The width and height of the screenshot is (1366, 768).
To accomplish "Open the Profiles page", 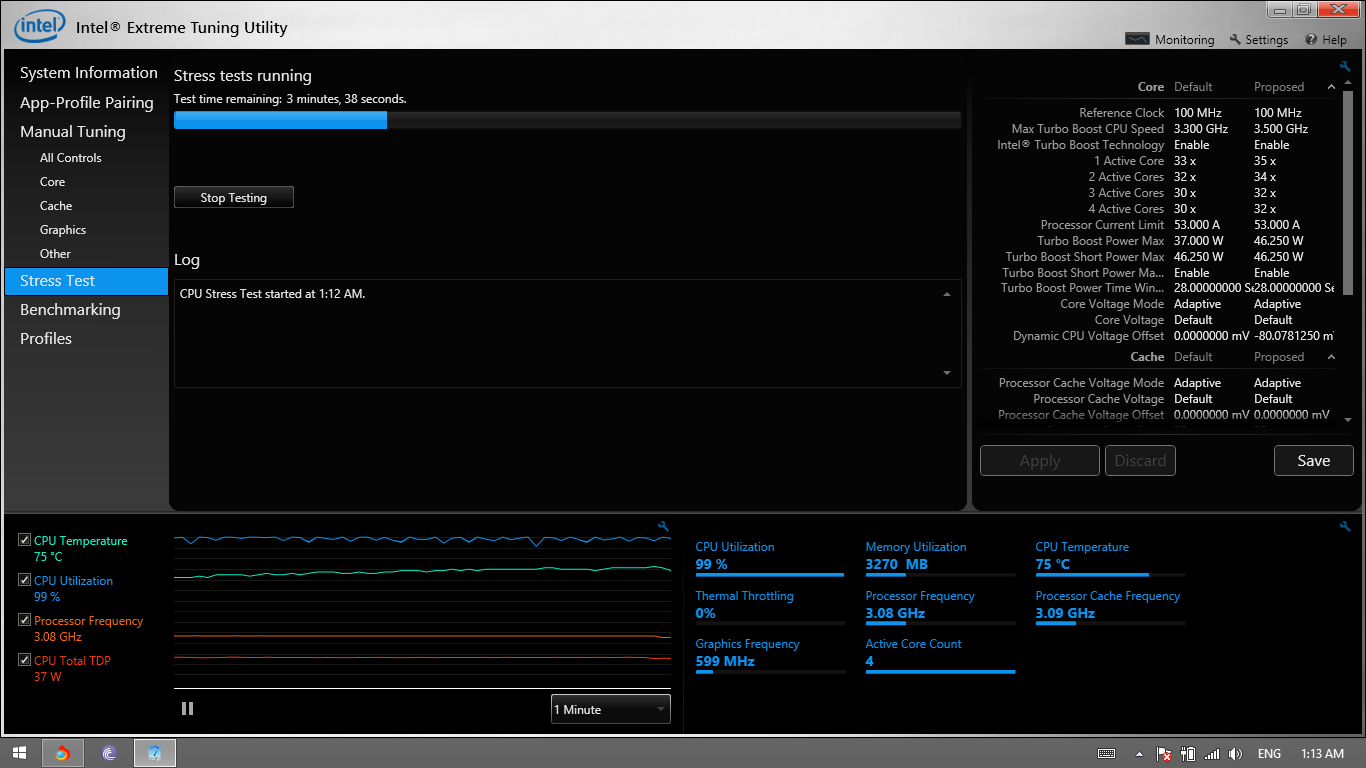I will (x=46, y=338).
